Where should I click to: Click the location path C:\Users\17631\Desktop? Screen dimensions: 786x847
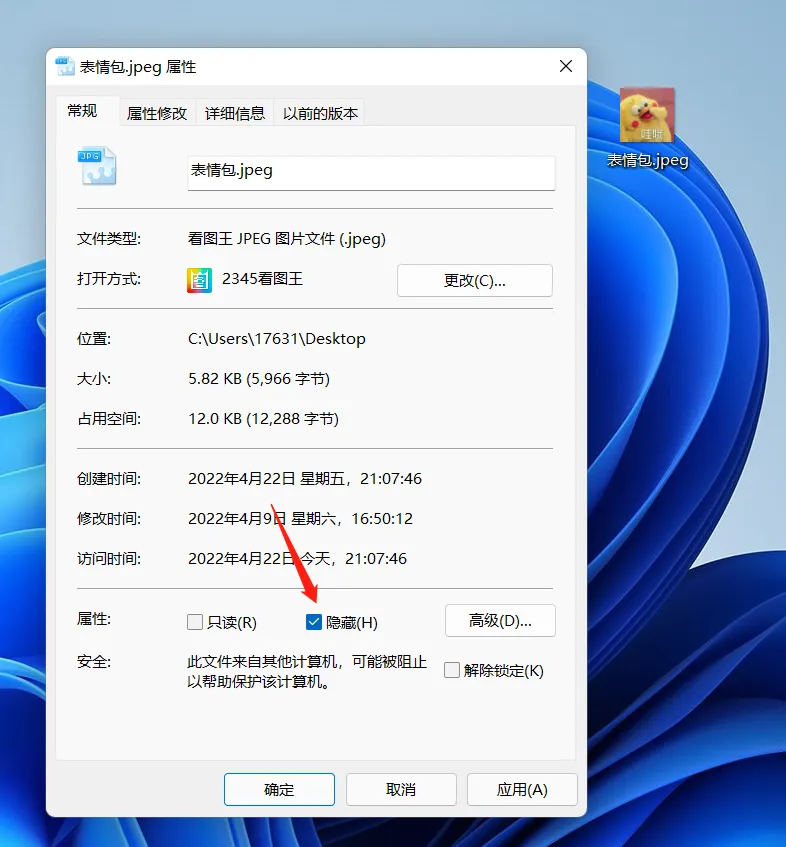point(277,339)
